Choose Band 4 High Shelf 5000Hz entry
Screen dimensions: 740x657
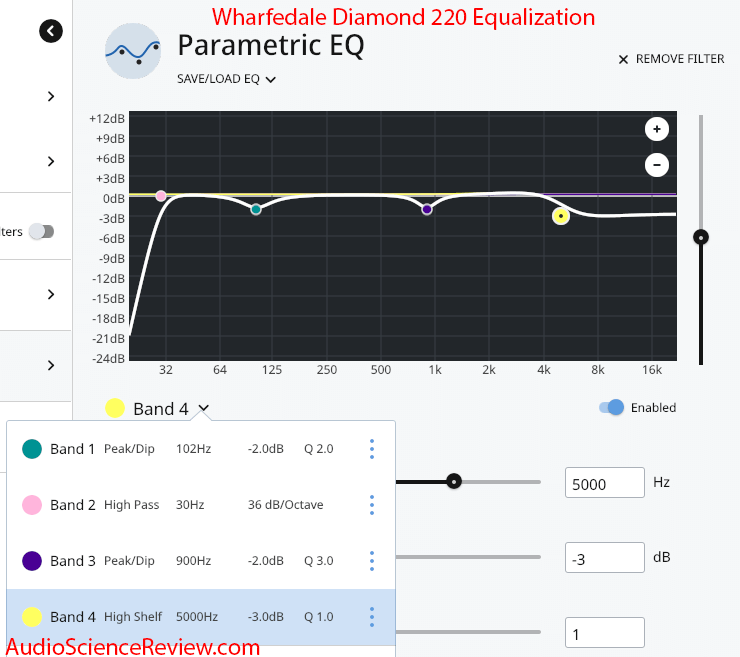tap(201, 617)
